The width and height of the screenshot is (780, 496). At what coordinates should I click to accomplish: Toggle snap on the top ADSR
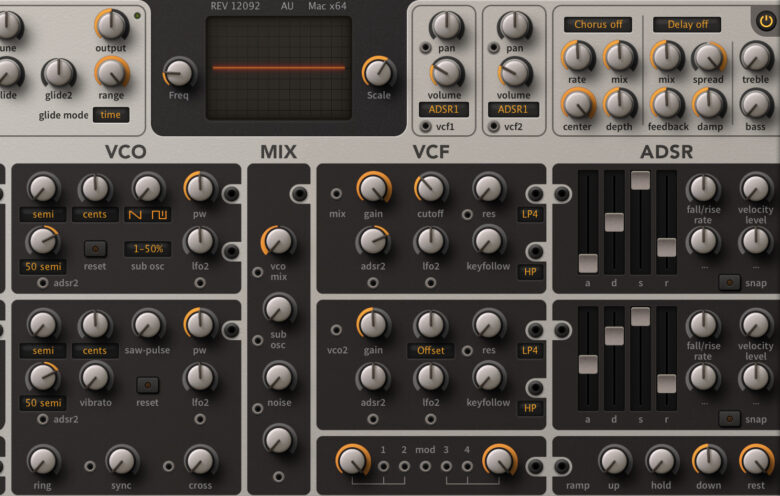click(729, 283)
